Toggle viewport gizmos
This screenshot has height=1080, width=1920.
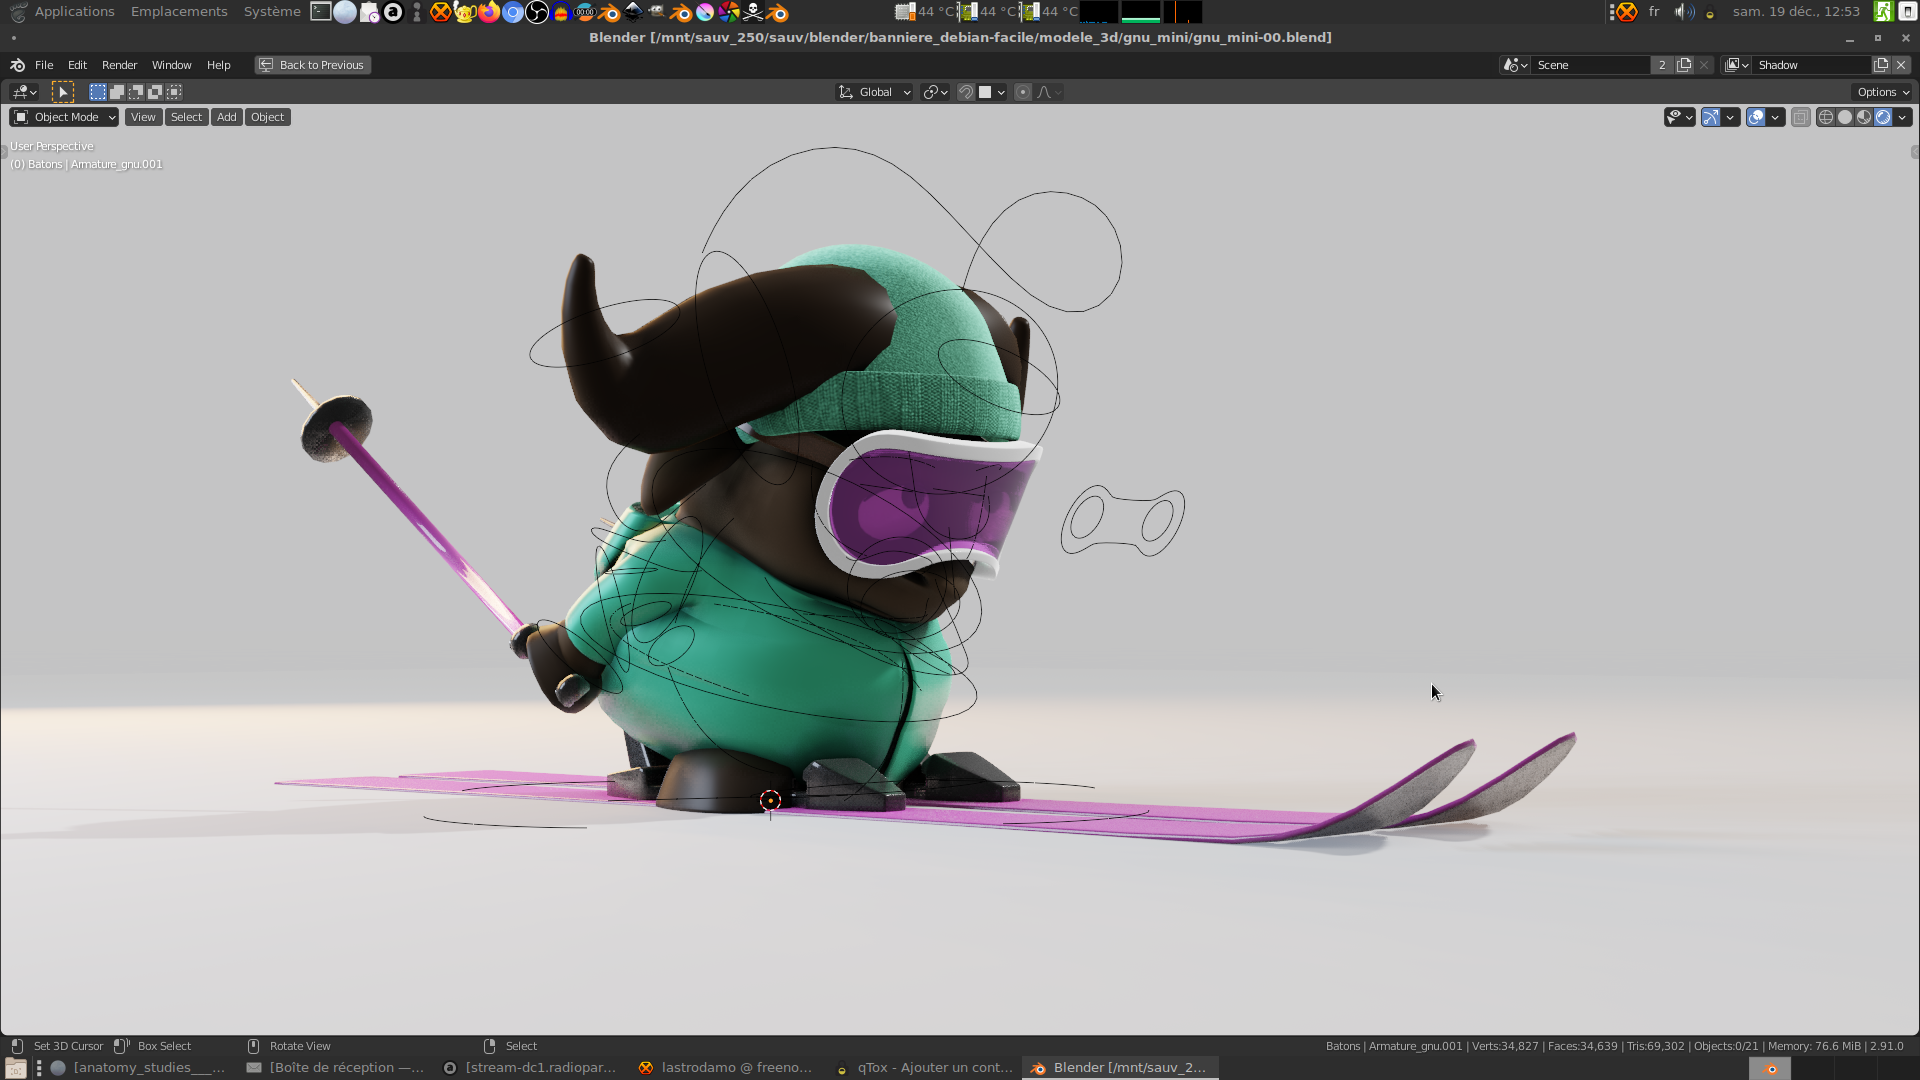1711,118
